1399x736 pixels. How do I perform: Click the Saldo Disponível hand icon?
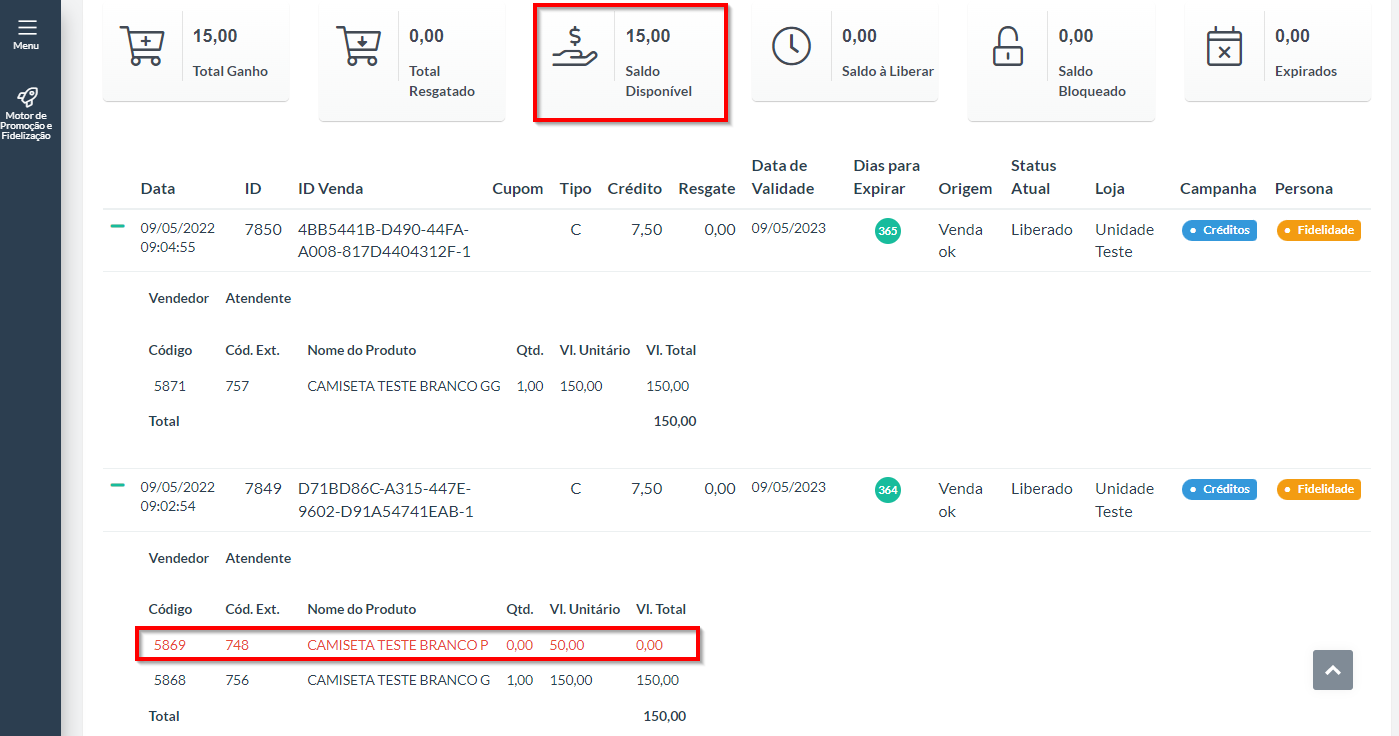pyautogui.click(x=575, y=47)
